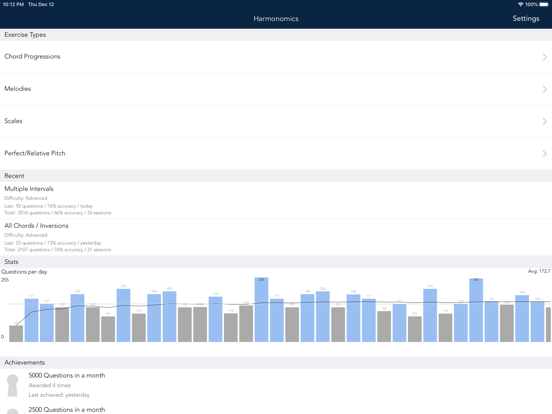This screenshot has width=552, height=414.
Task: Select the 5000 Questions in a month achievement
Action: (x=276, y=385)
